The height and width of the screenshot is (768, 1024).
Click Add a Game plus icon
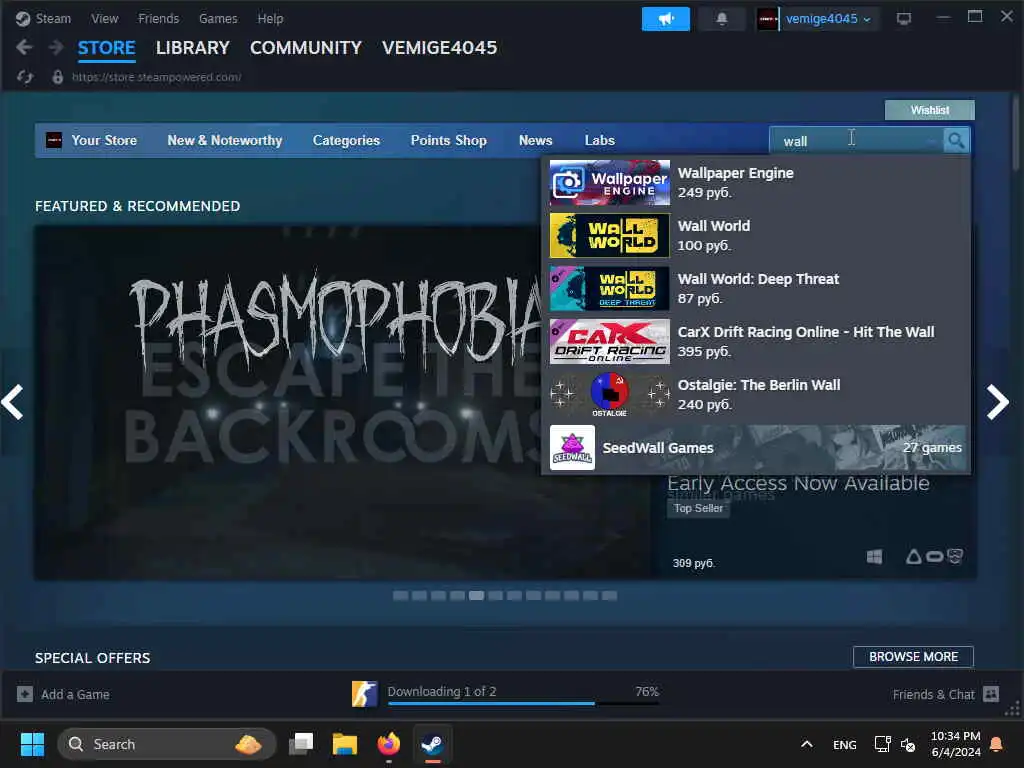pos(25,694)
